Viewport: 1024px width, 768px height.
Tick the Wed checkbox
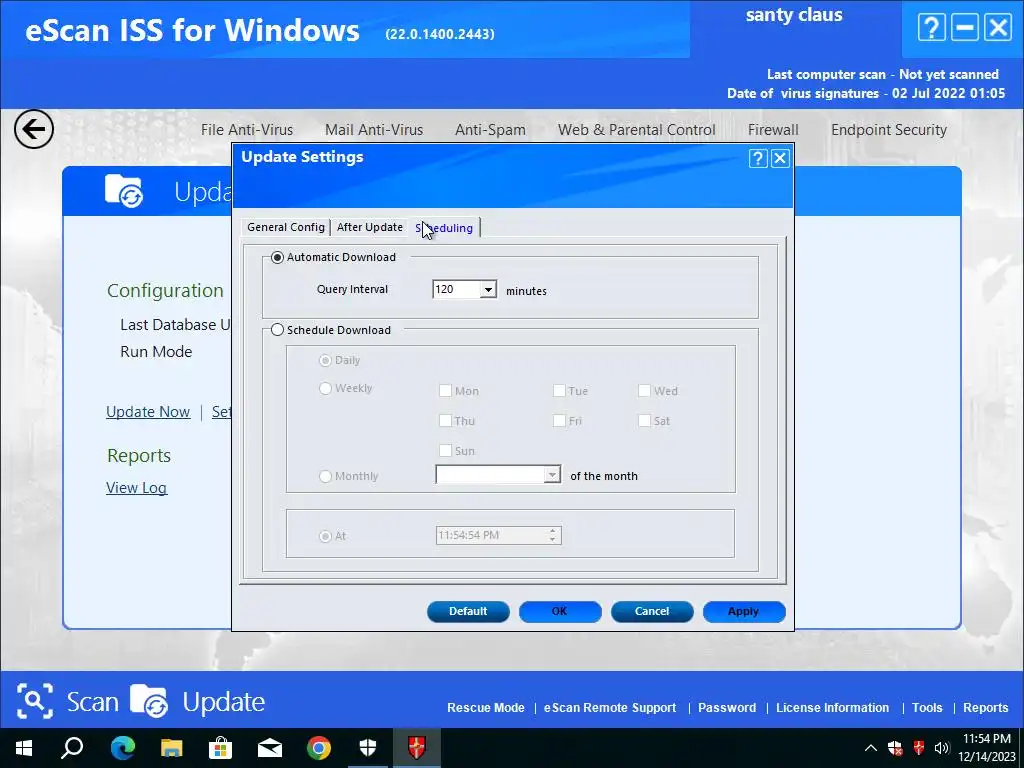click(644, 391)
